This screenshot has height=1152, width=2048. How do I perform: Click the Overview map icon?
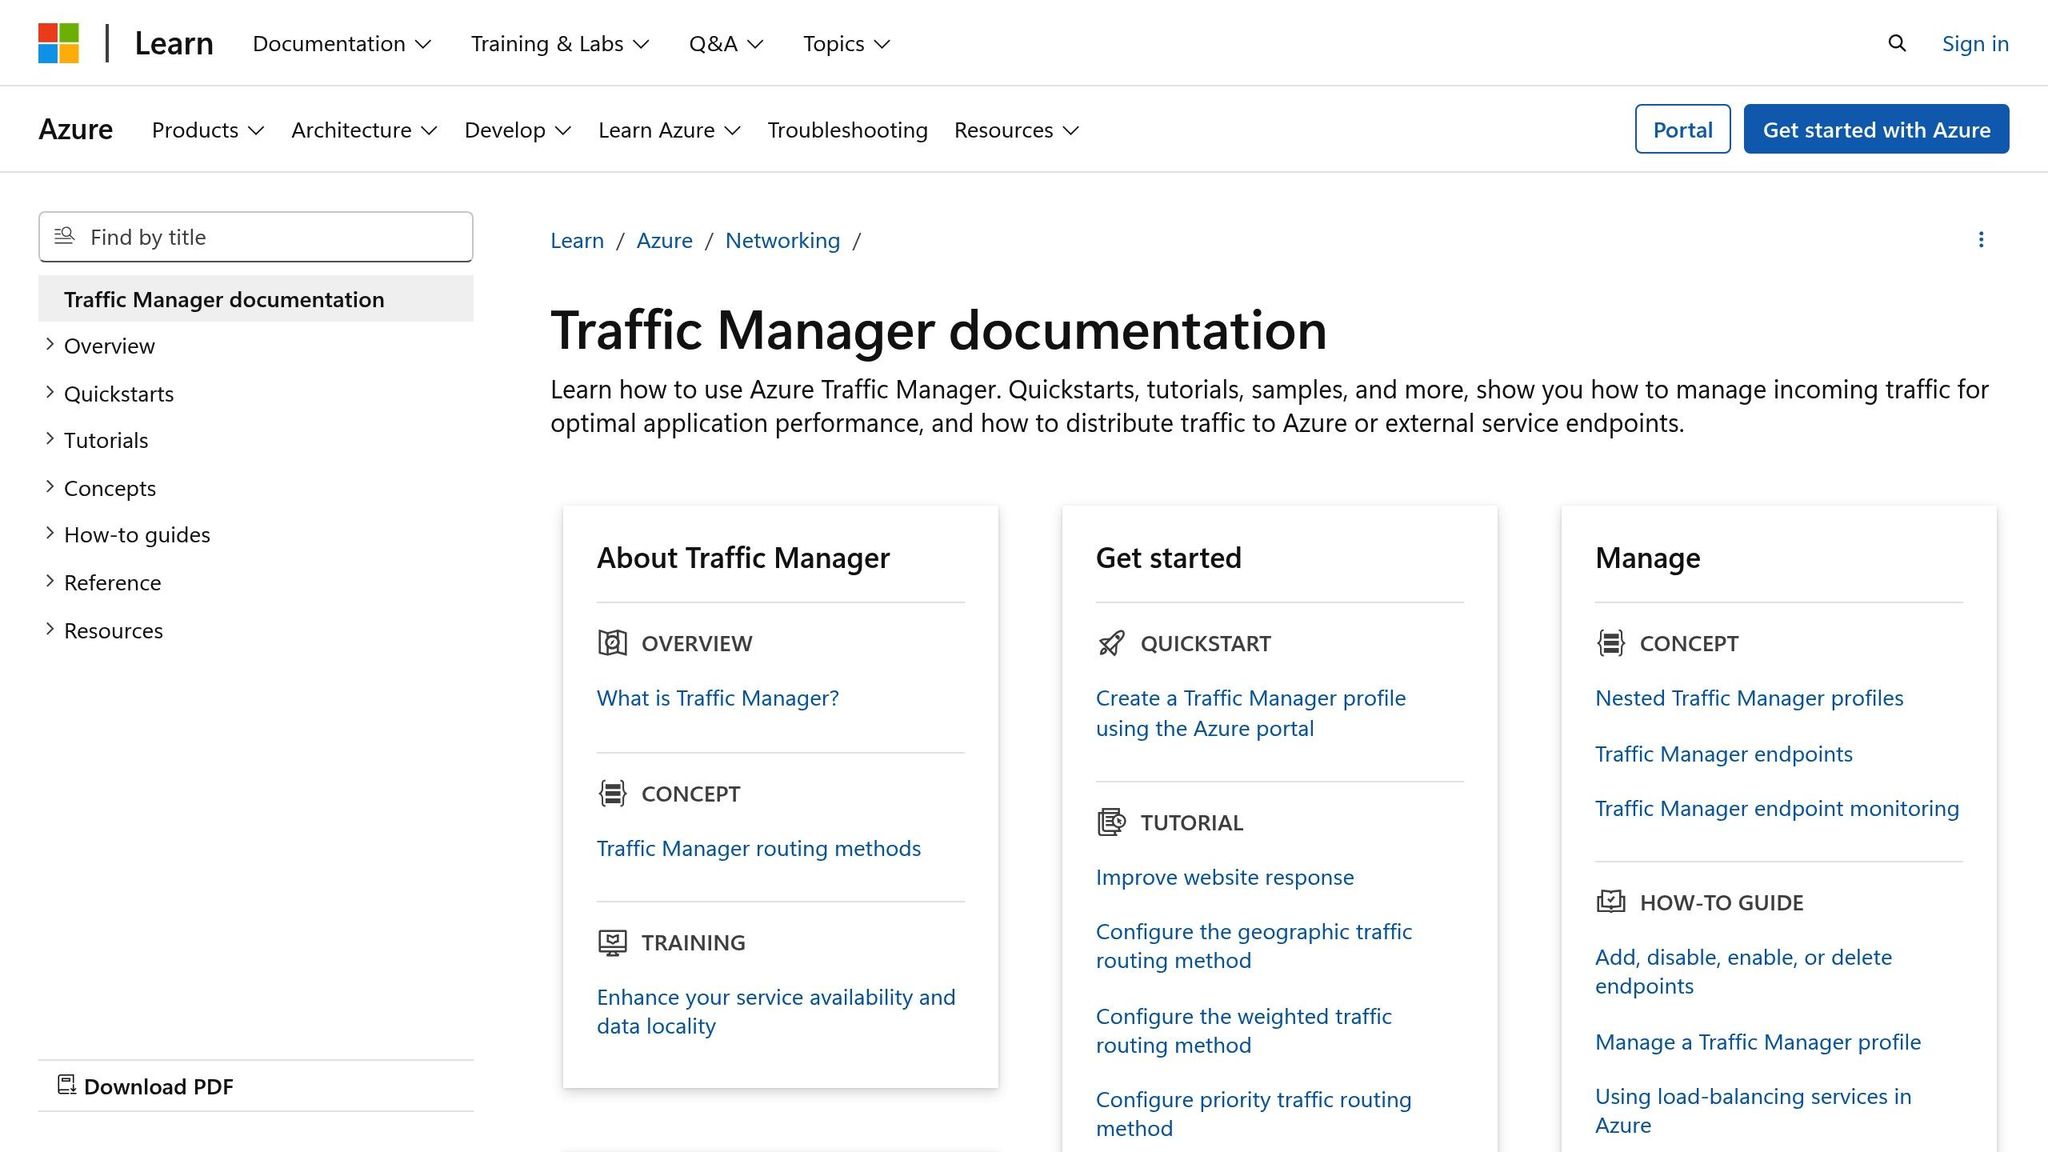612,643
